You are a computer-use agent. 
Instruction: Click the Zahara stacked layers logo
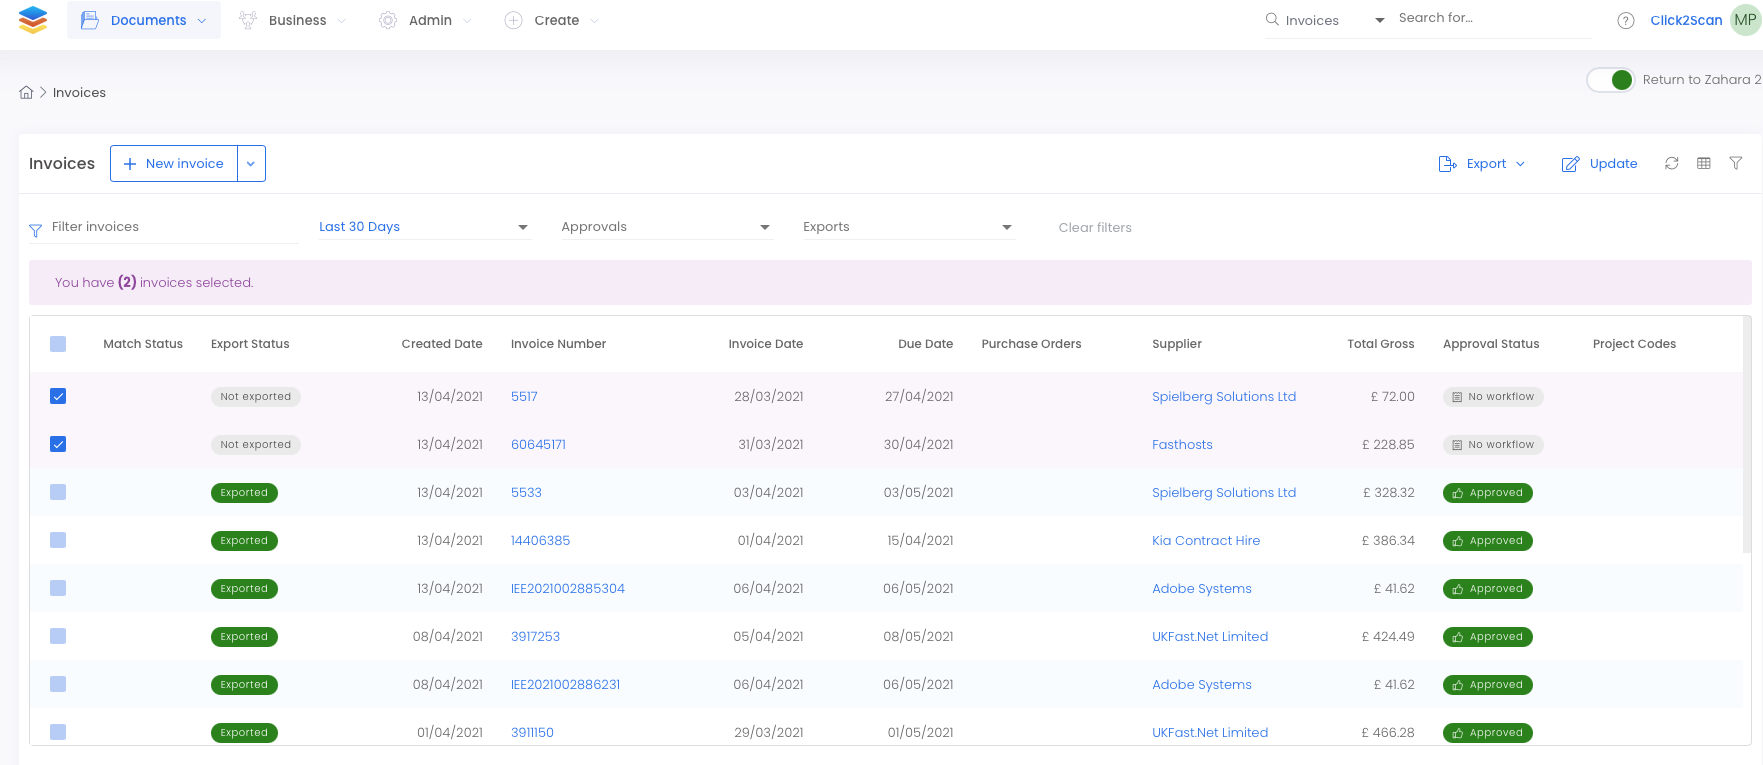[33, 20]
